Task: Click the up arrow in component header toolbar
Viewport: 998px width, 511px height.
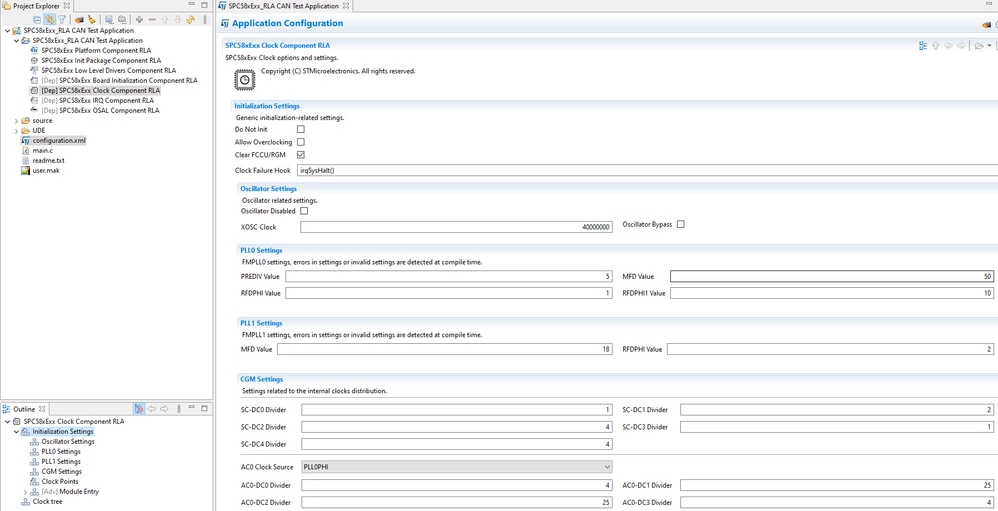Action: [936, 46]
